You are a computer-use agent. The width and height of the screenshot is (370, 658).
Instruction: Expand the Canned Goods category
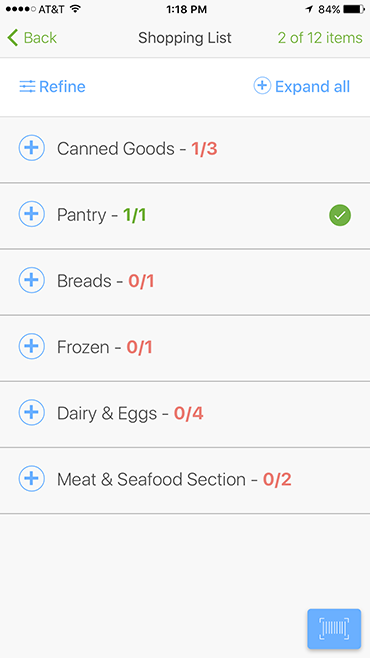click(x=31, y=148)
